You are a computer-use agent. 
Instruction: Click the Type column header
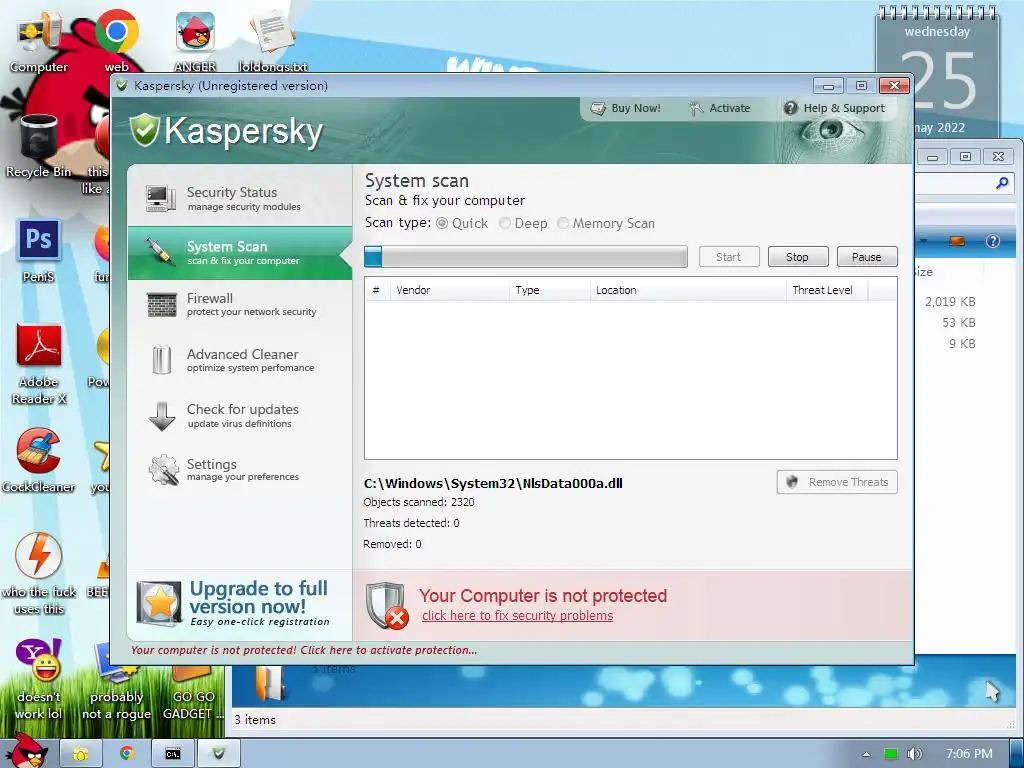point(549,290)
